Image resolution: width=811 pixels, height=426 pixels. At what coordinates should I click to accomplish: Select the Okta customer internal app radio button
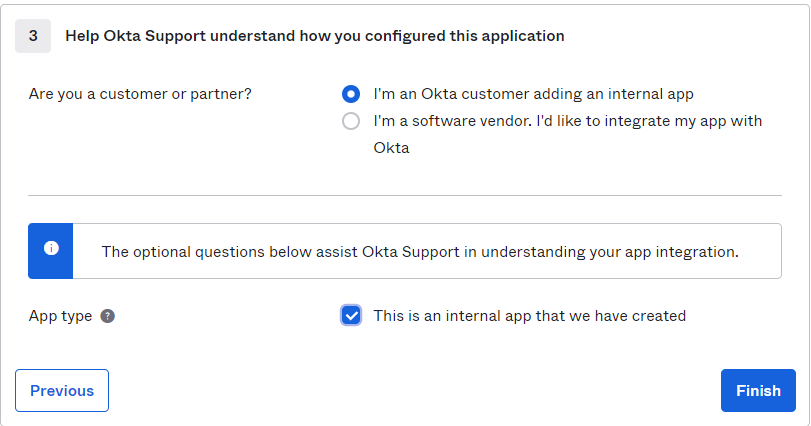coord(351,94)
